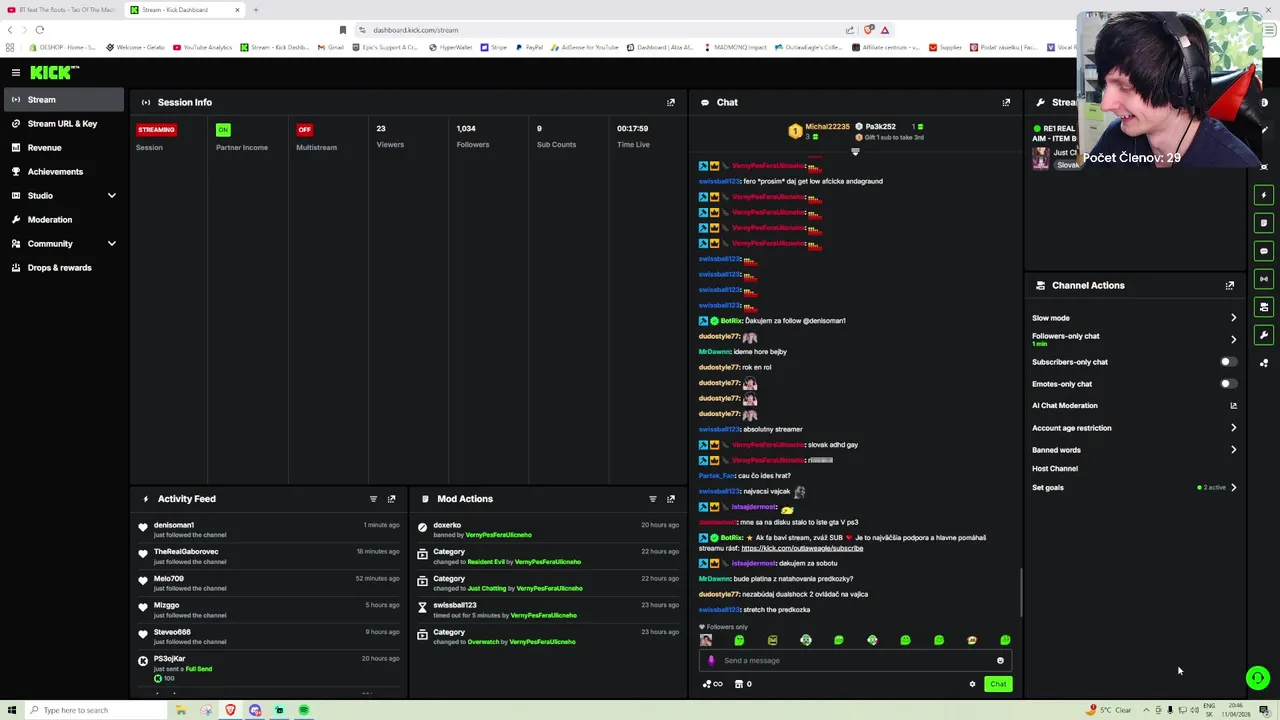Viewport: 1280px width, 720px height.
Task: Click the purple microphone icon in message box
Action: click(712, 660)
